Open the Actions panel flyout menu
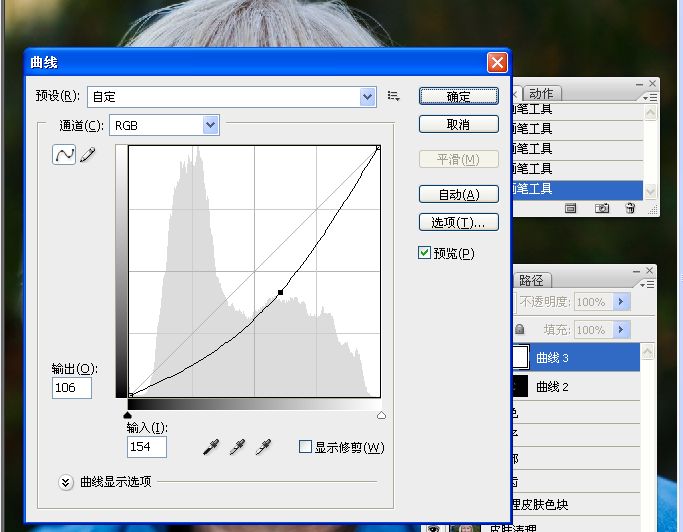Screen dimensions: 683x532 [650, 98]
